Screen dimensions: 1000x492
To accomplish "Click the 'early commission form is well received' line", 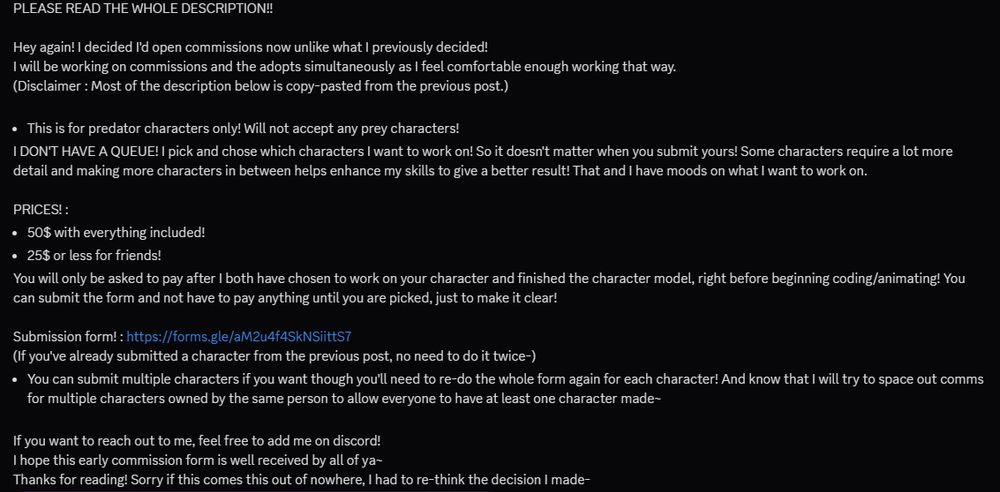I will [197, 460].
